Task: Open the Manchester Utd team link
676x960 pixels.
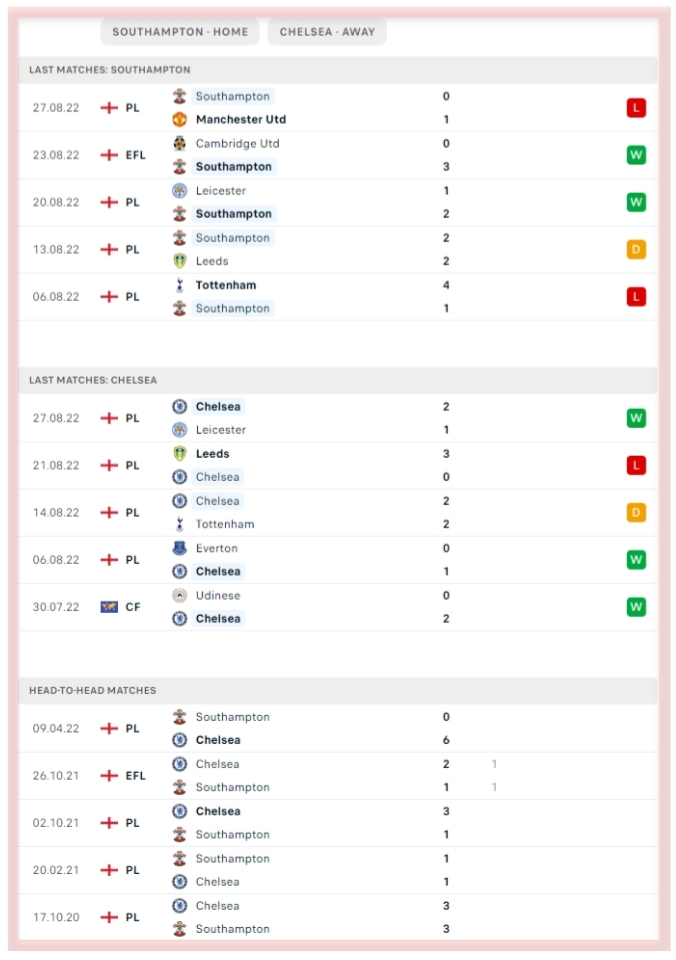Action: 241,119
